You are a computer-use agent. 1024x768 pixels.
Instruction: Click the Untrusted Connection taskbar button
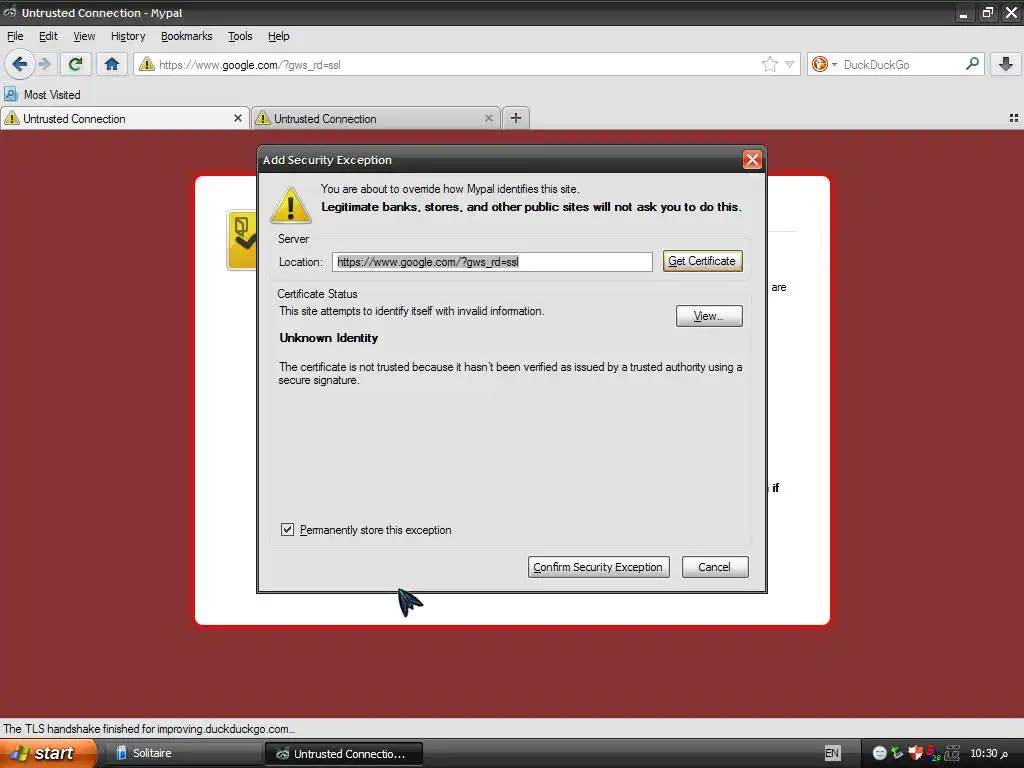click(344, 753)
